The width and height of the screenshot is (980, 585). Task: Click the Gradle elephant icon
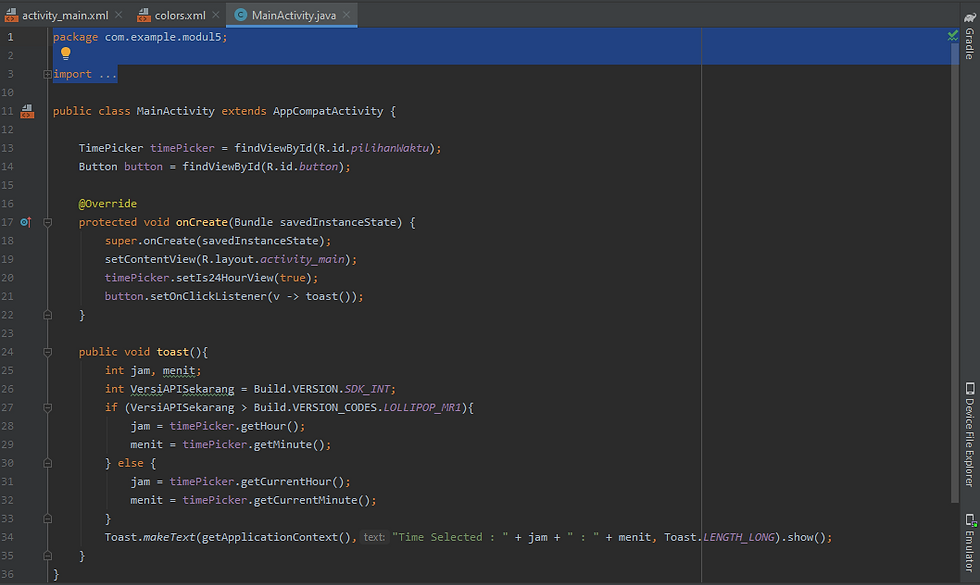[969, 19]
